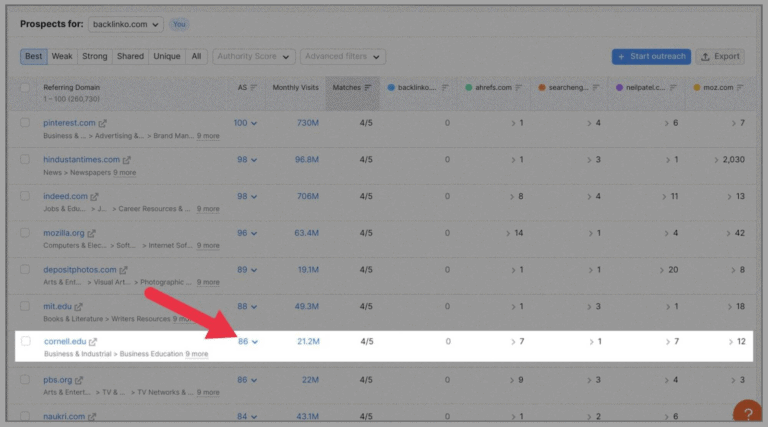Open the Authority Score filter dropdown
Screen dimensions: 768x427
254,56
